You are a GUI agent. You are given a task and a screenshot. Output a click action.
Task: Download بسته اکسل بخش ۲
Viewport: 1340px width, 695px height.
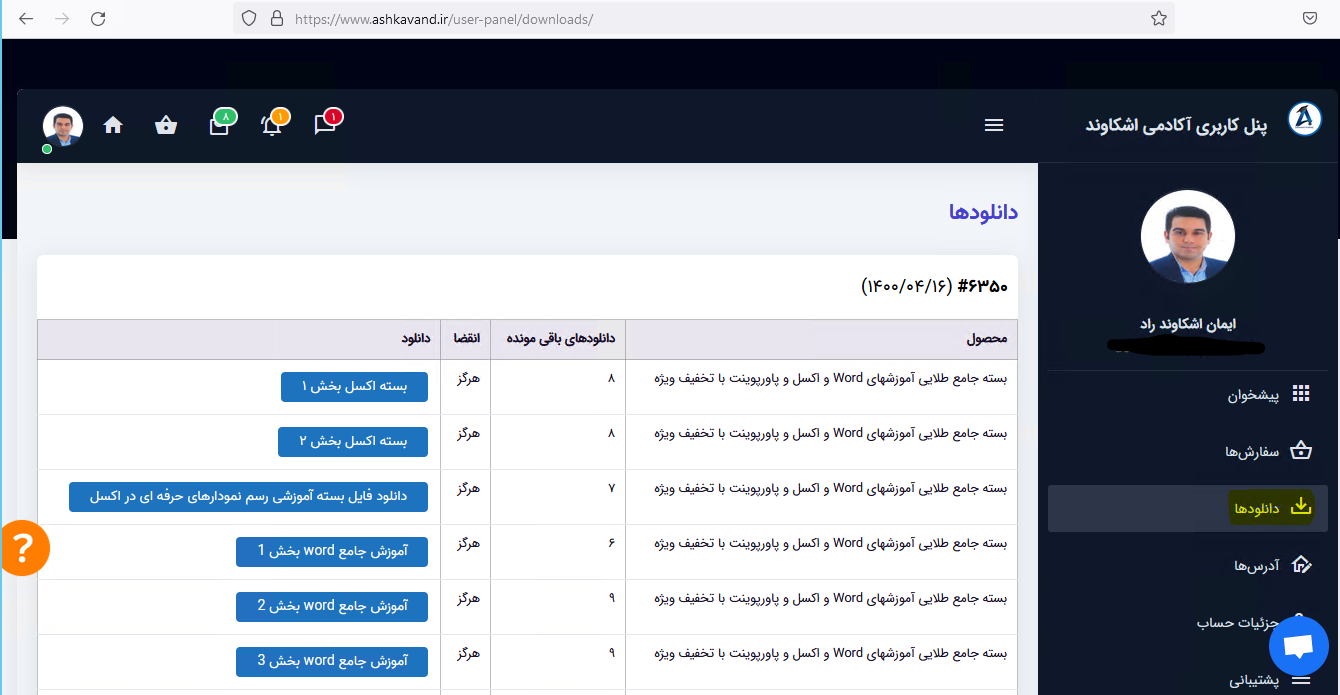tap(353, 441)
